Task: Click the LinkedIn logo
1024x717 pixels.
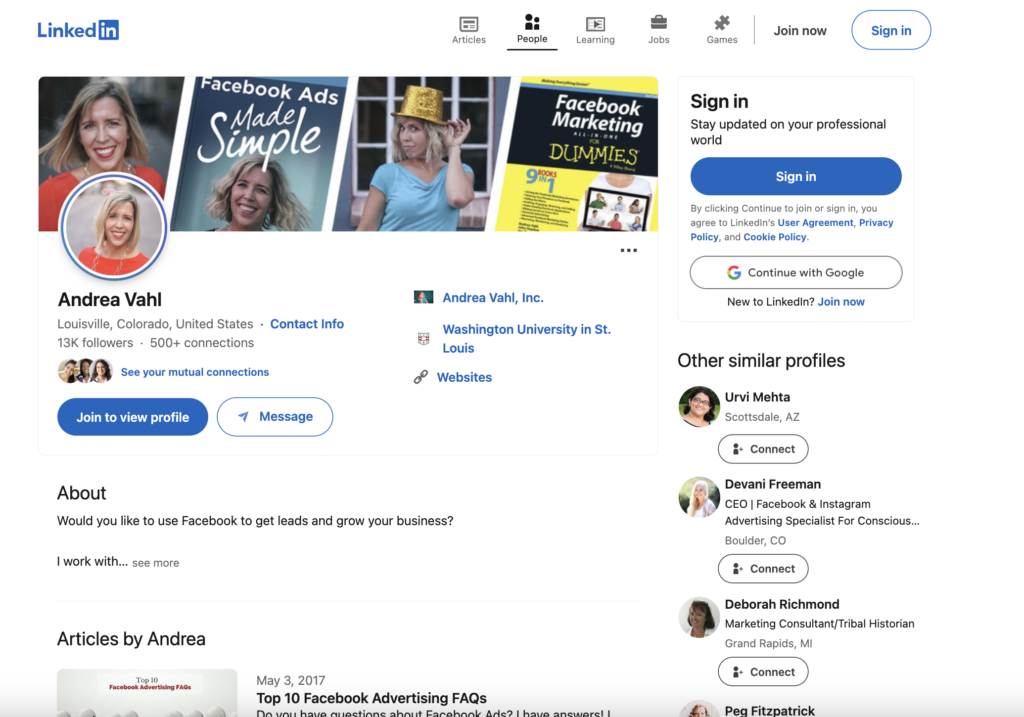Action: (x=78, y=30)
